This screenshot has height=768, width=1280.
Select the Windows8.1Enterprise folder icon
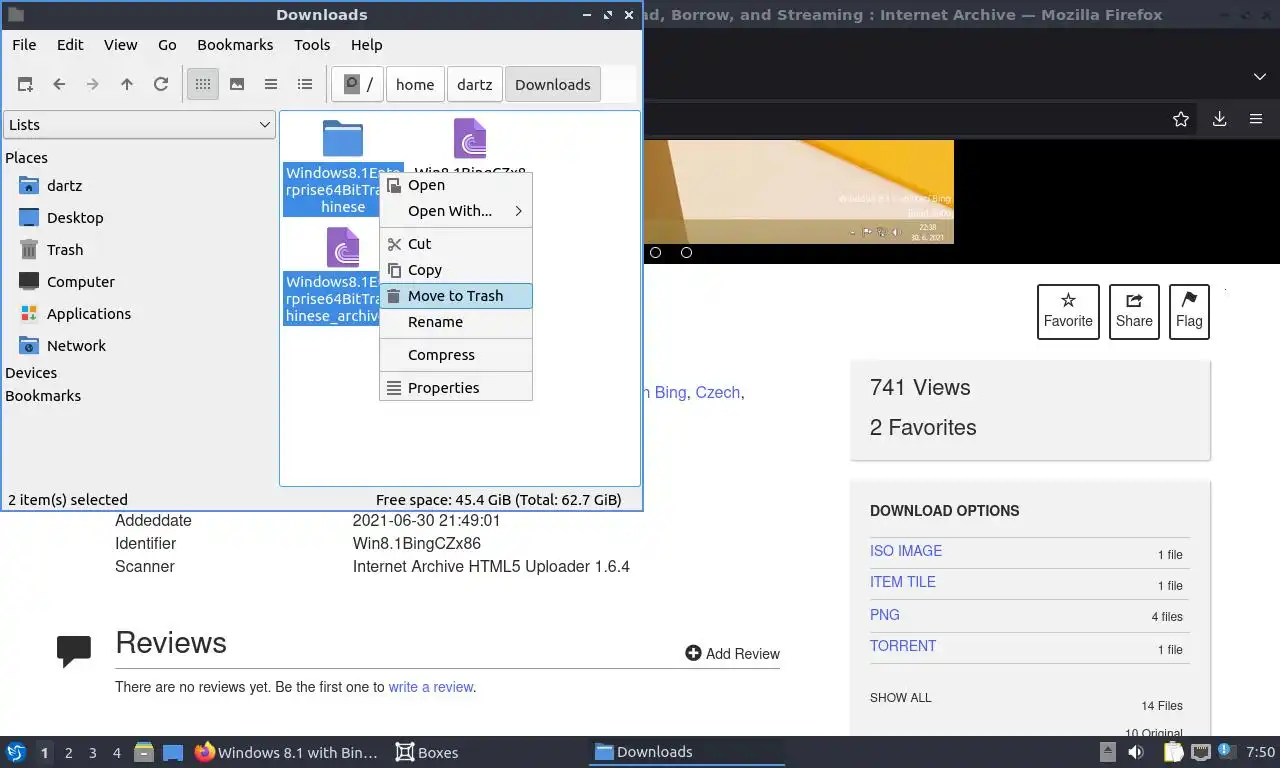point(342,139)
